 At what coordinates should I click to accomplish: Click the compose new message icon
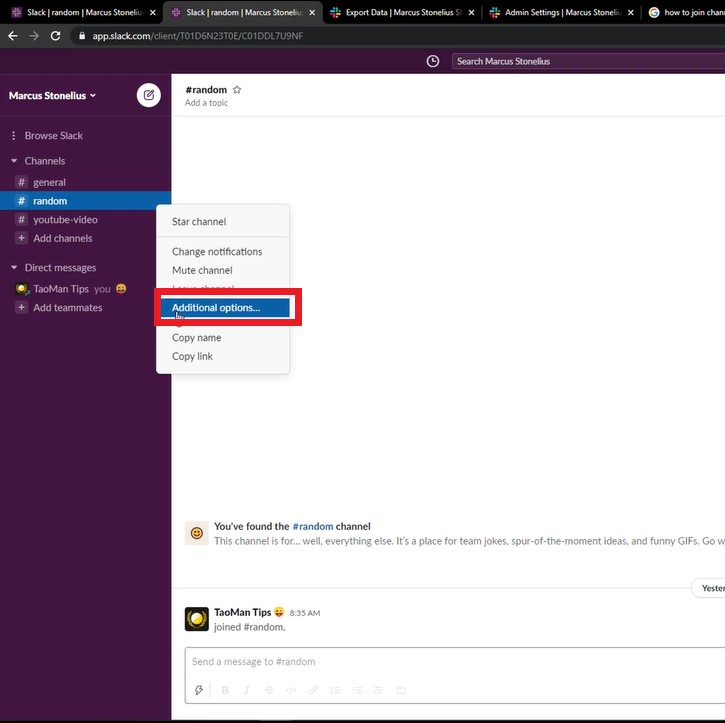(148, 95)
